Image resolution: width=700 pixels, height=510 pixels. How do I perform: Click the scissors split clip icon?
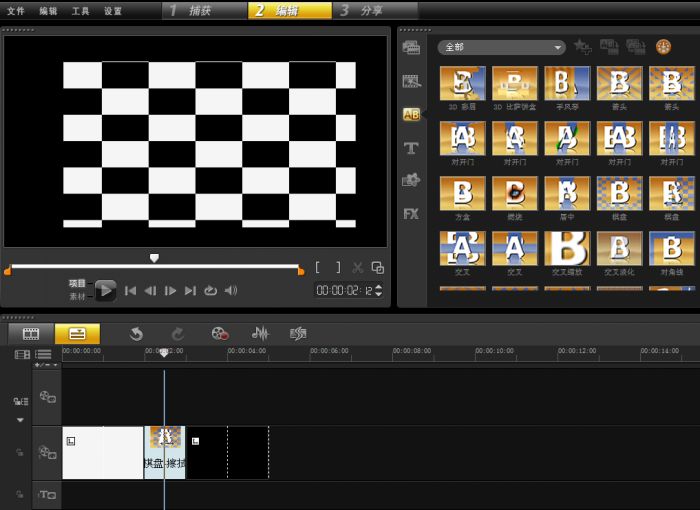click(357, 267)
